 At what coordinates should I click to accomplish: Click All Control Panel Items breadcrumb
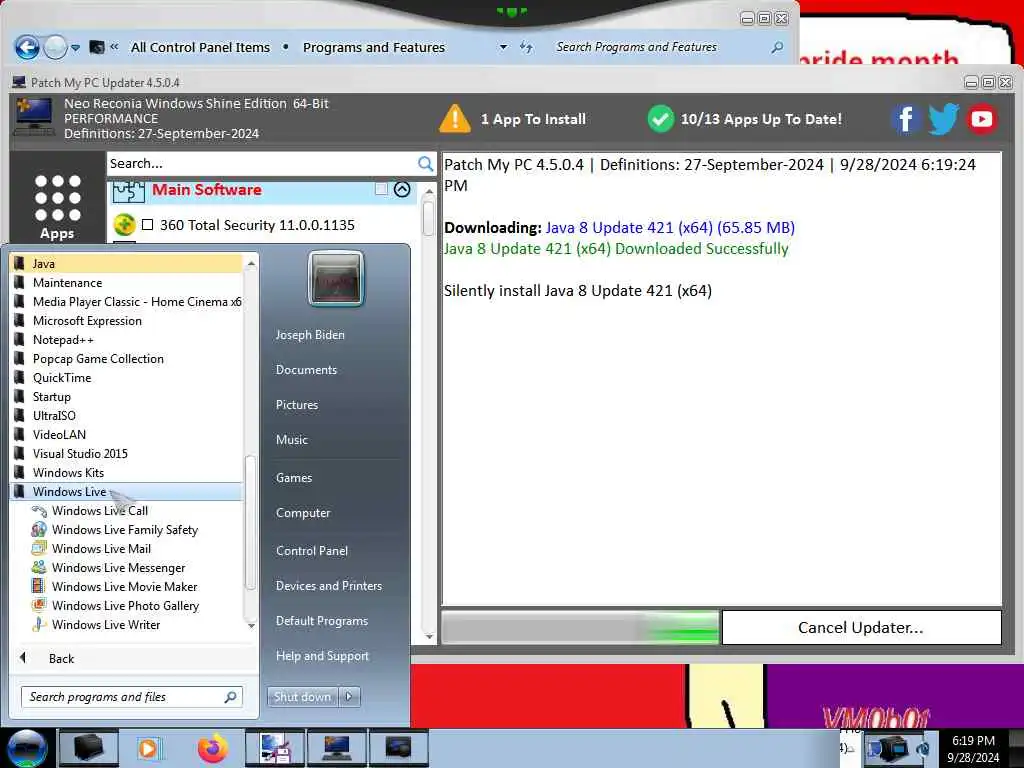pyautogui.click(x=200, y=47)
